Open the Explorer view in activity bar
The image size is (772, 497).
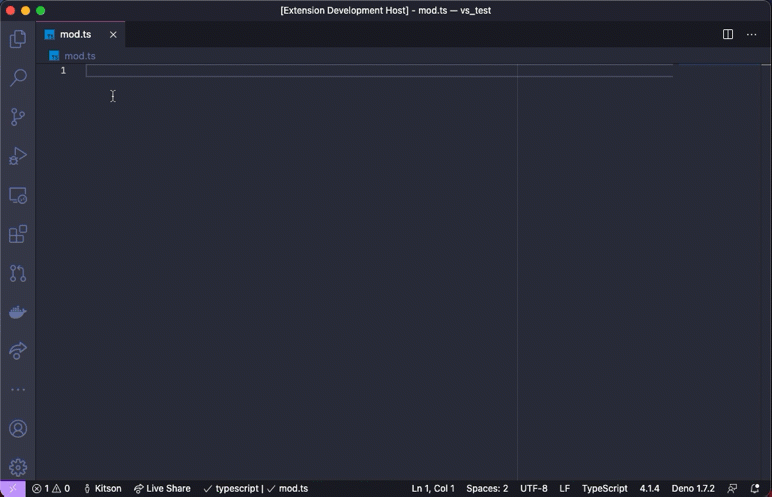[18, 39]
